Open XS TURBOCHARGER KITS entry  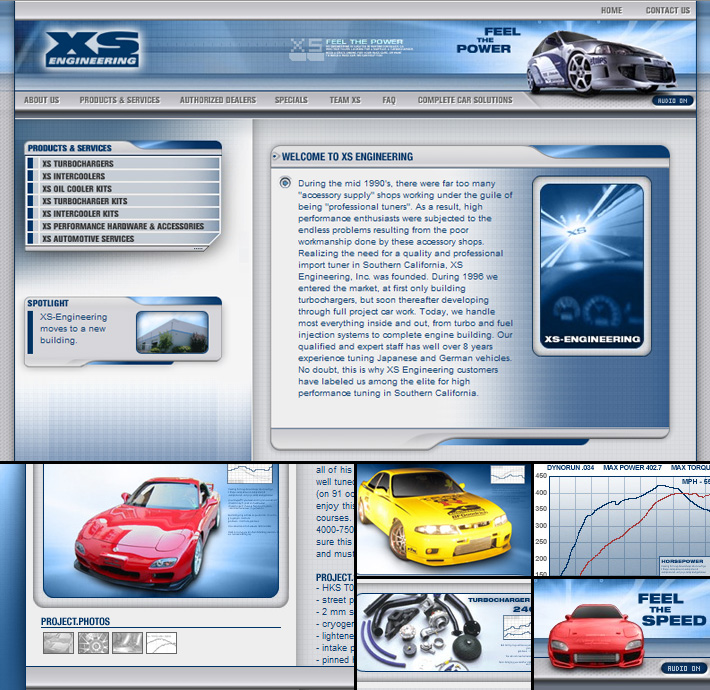[123, 201]
